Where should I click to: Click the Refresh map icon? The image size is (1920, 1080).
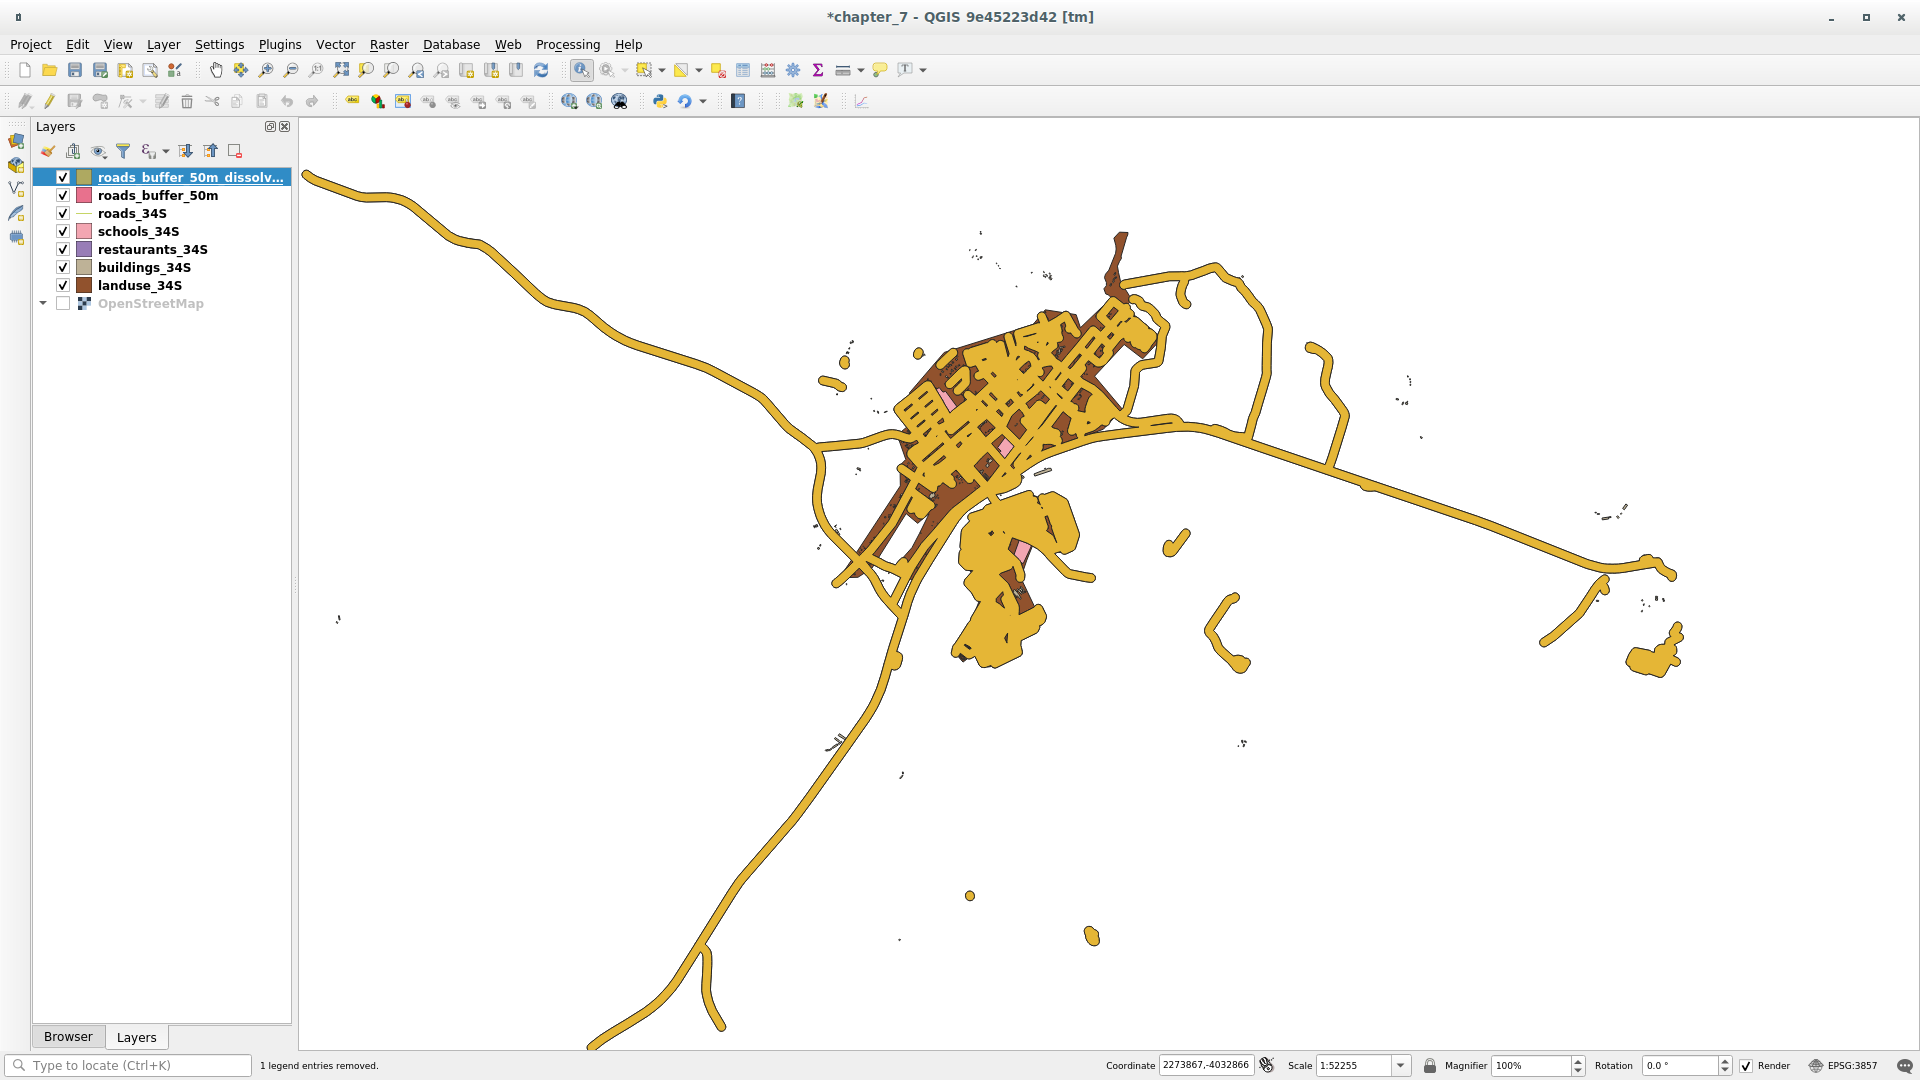(x=541, y=70)
